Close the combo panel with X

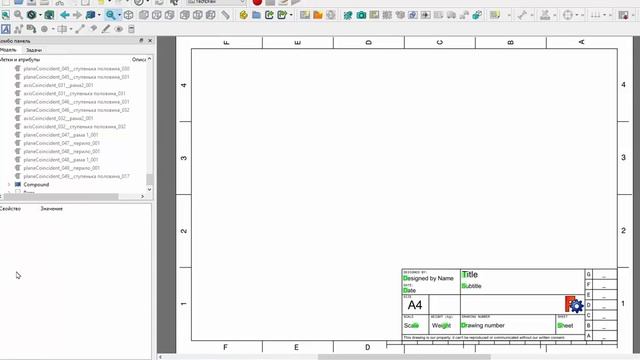coord(150,40)
